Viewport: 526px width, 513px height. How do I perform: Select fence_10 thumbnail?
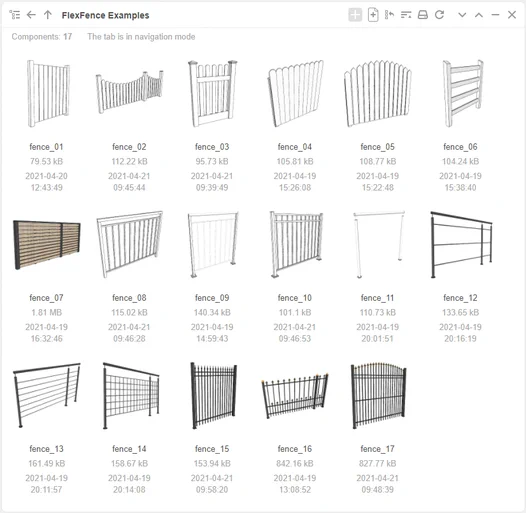pyautogui.click(x=296, y=244)
